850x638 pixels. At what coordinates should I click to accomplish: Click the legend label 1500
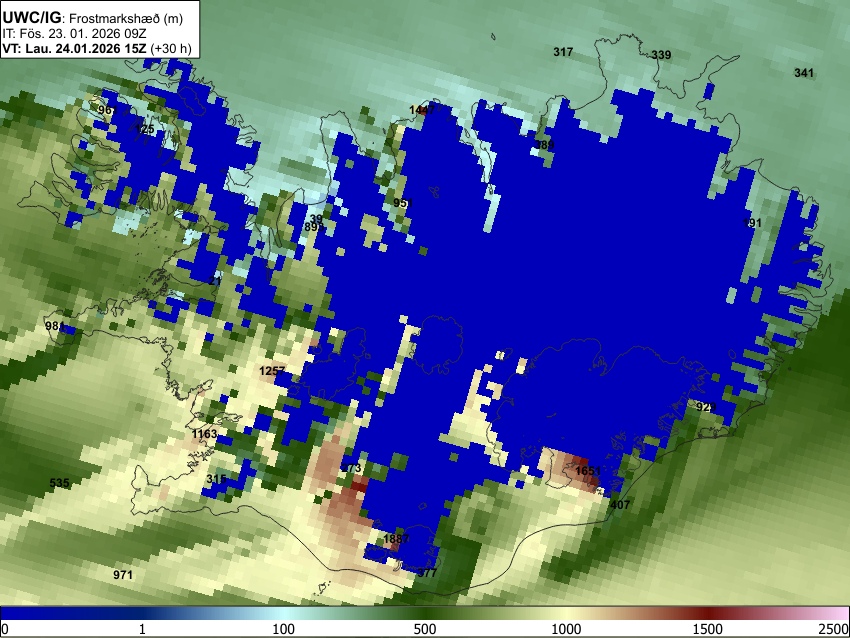click(x=708, y=629)
